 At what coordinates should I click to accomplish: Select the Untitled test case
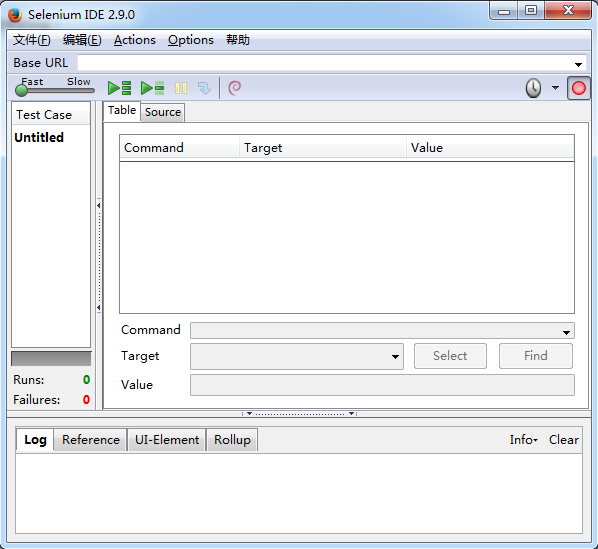click(x=39, y=137)
